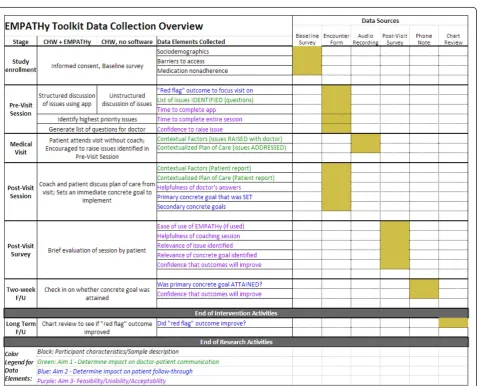Click Black: Participant characteristics legend entry

click(x=108, y=352)
